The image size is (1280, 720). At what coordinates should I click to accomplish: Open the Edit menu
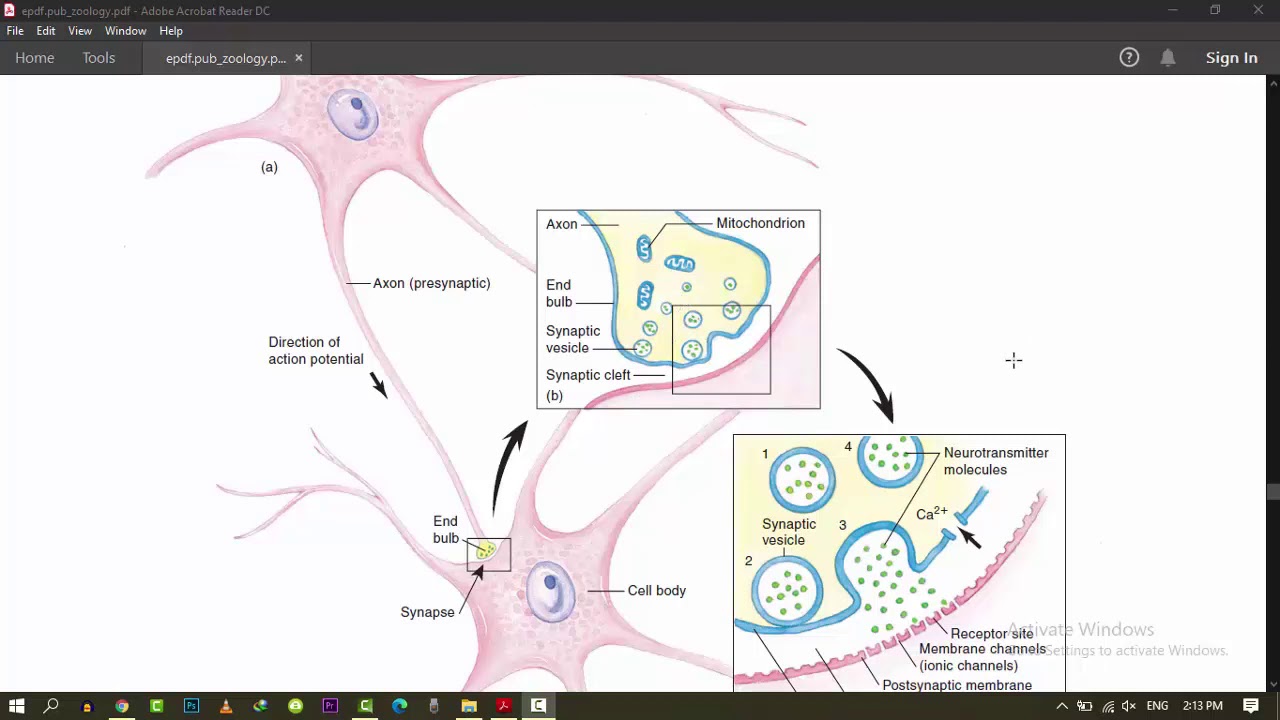coord(46,31)
